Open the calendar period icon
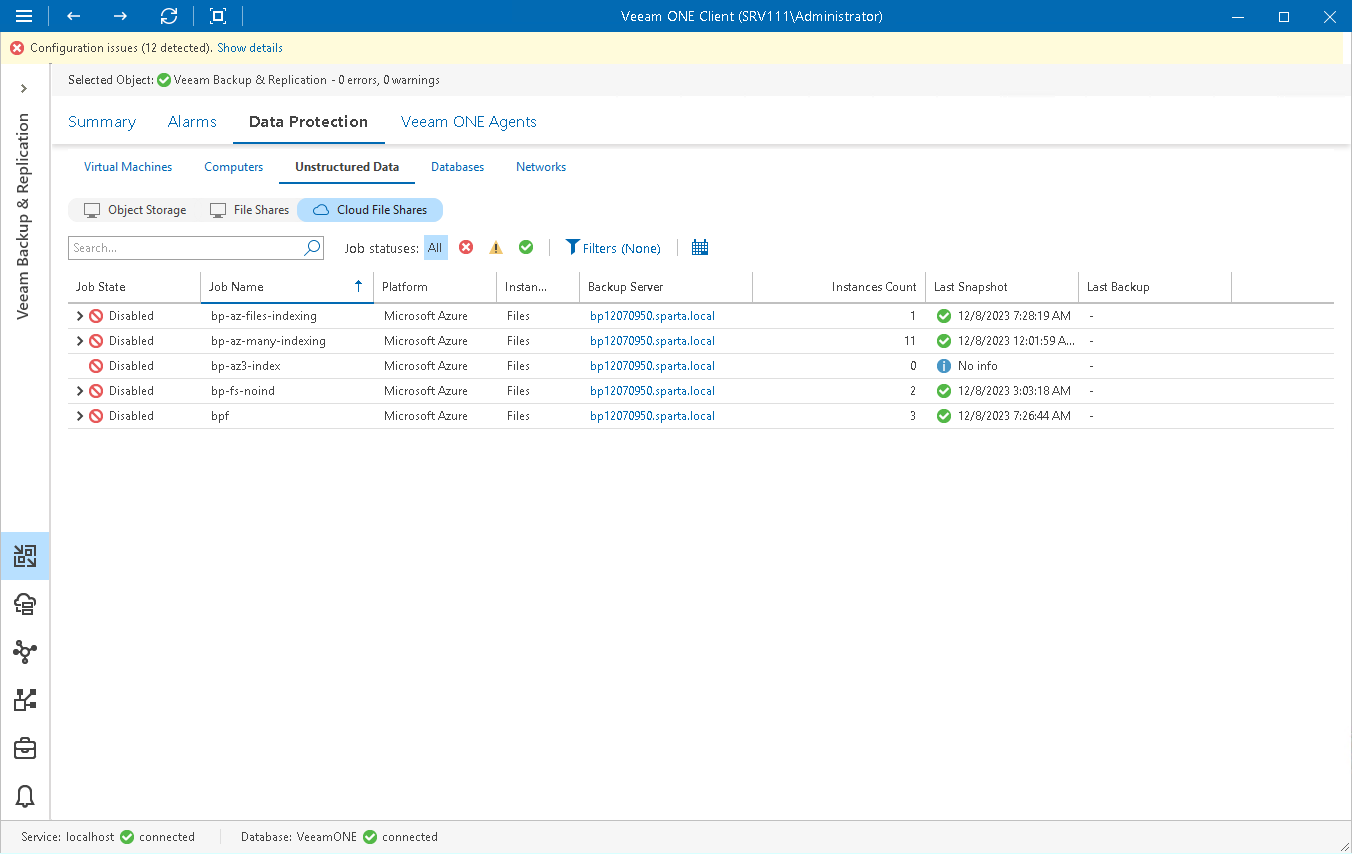Viewport: 1352px width, 854px height. click(700, 248)
